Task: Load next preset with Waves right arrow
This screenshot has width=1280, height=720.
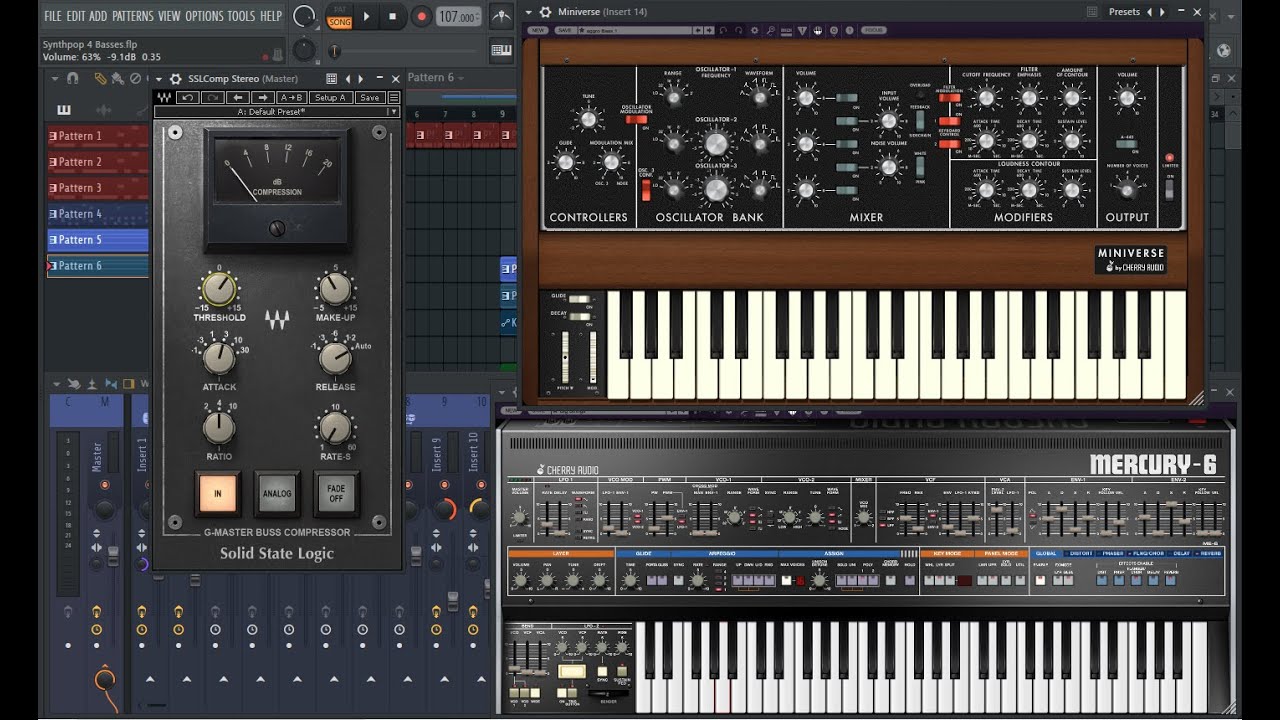Action: point(263,97)
